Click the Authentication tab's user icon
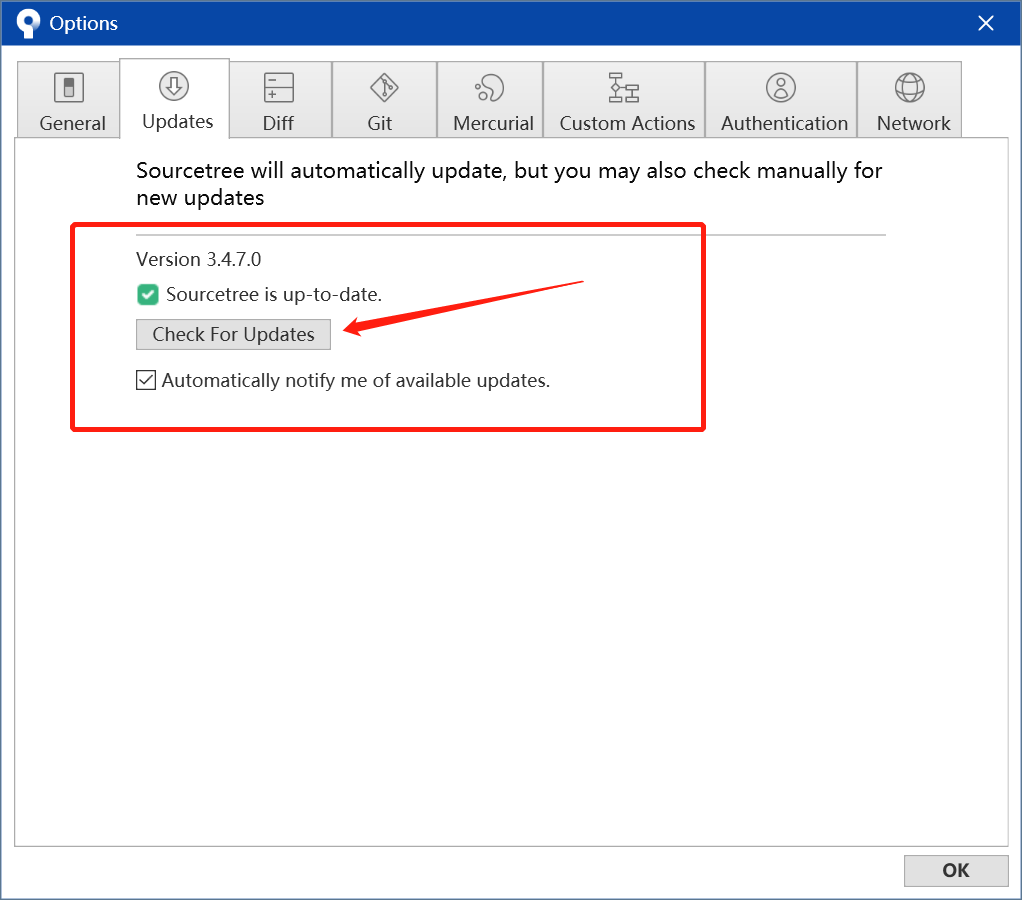Viewport: 1022px width, 900px height. (x=781, y=88)
